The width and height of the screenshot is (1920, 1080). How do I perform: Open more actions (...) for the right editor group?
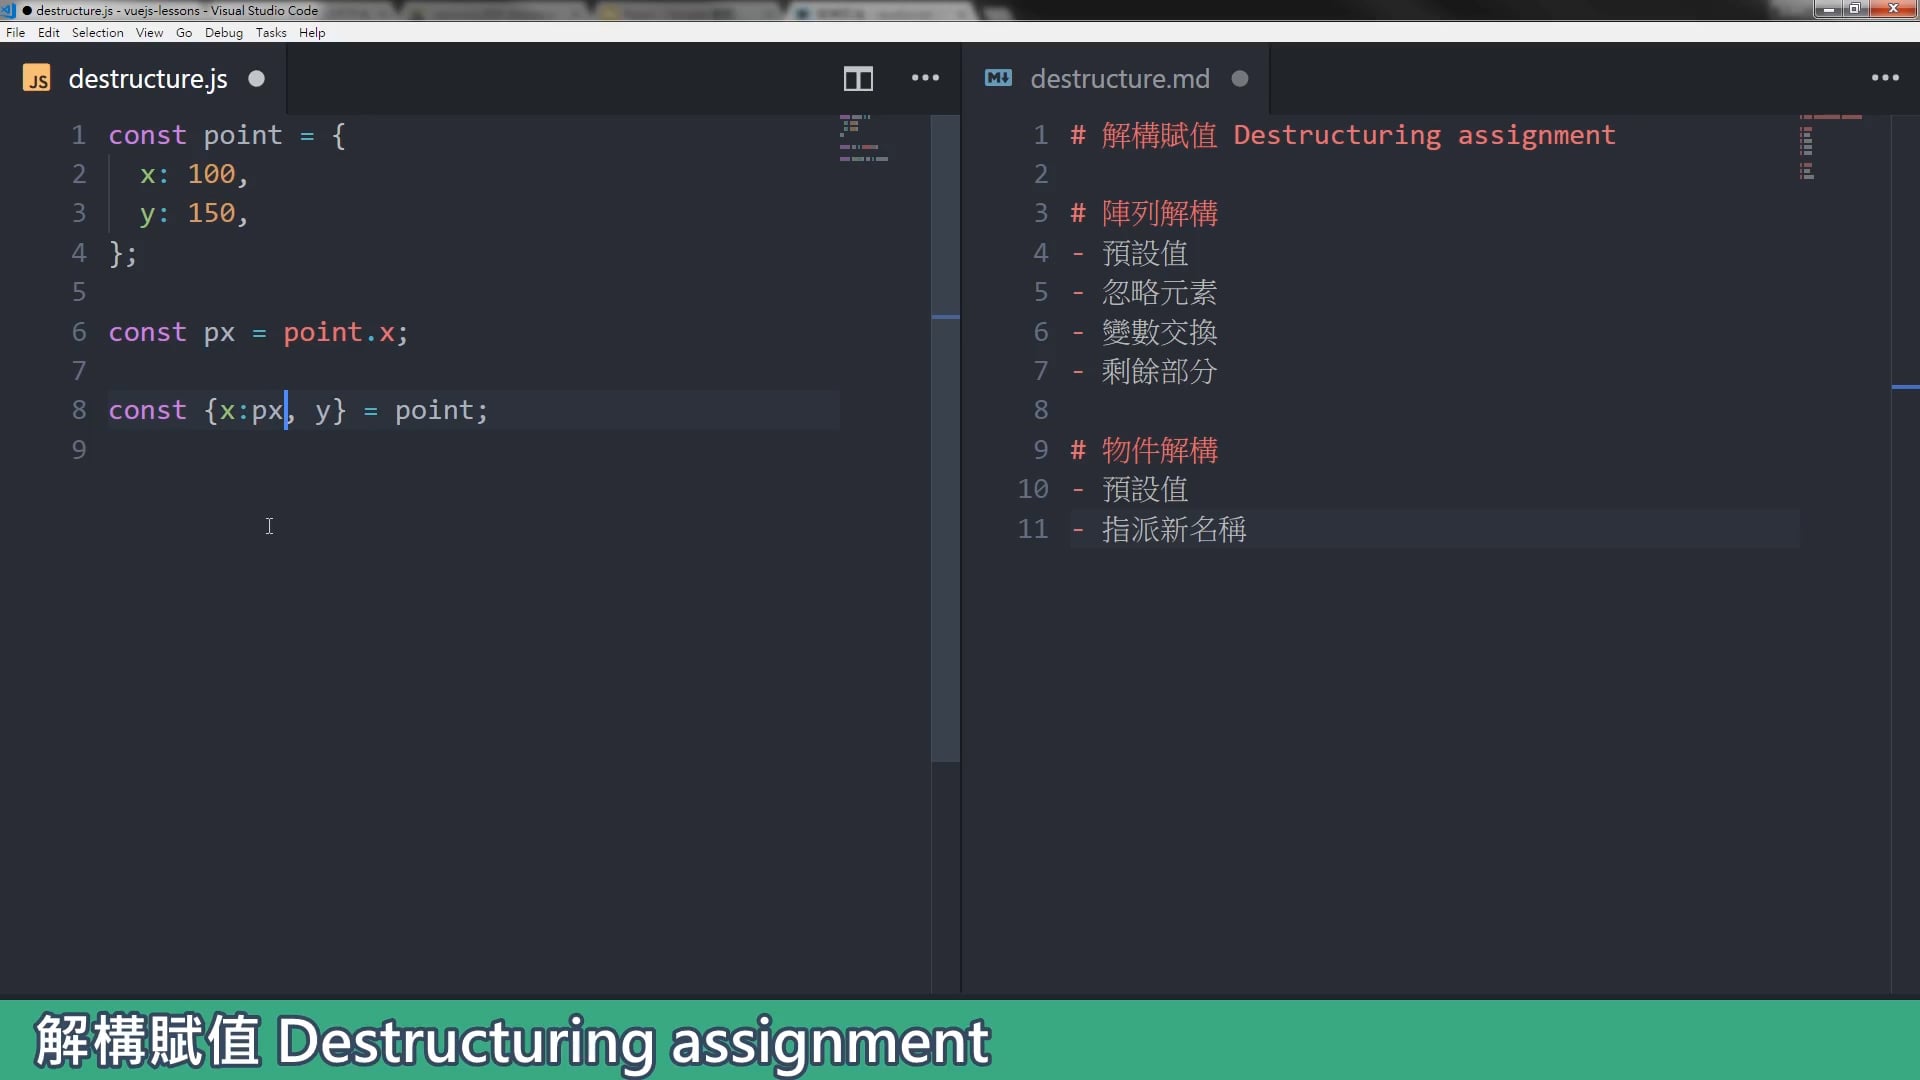click(1886, 79)
